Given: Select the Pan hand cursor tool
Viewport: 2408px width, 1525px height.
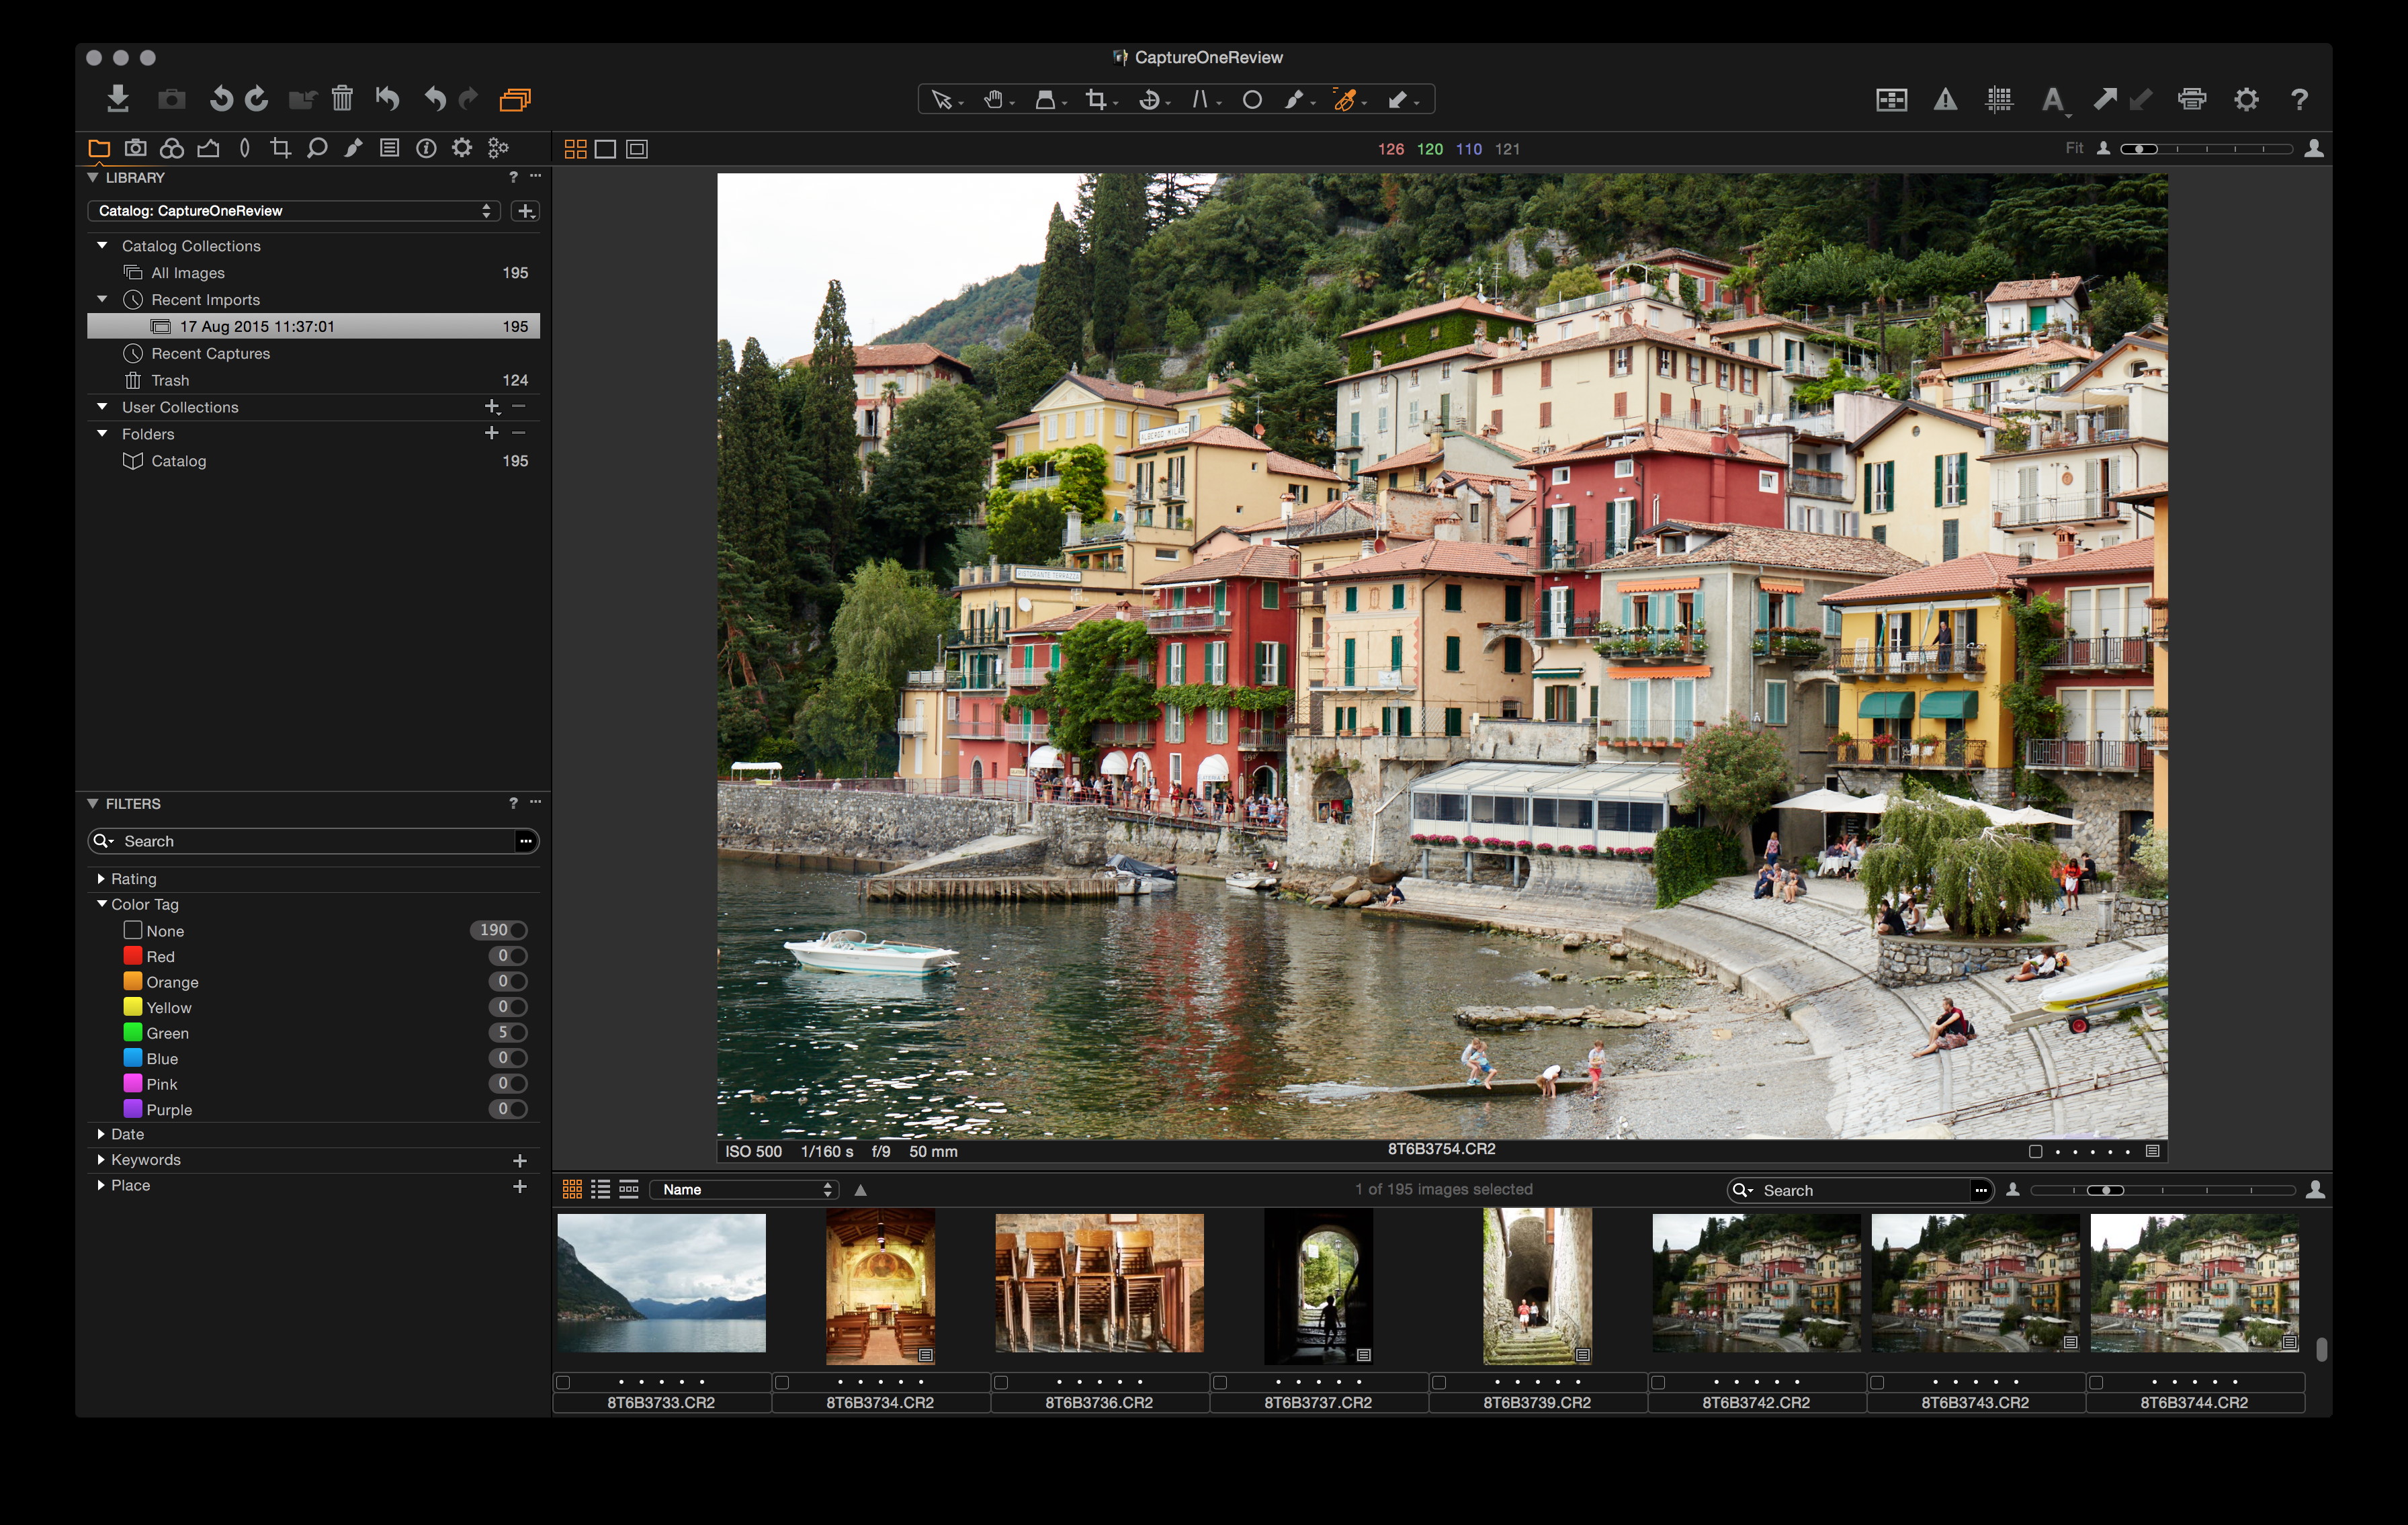Looking at the screenshot, I should 993,99.
